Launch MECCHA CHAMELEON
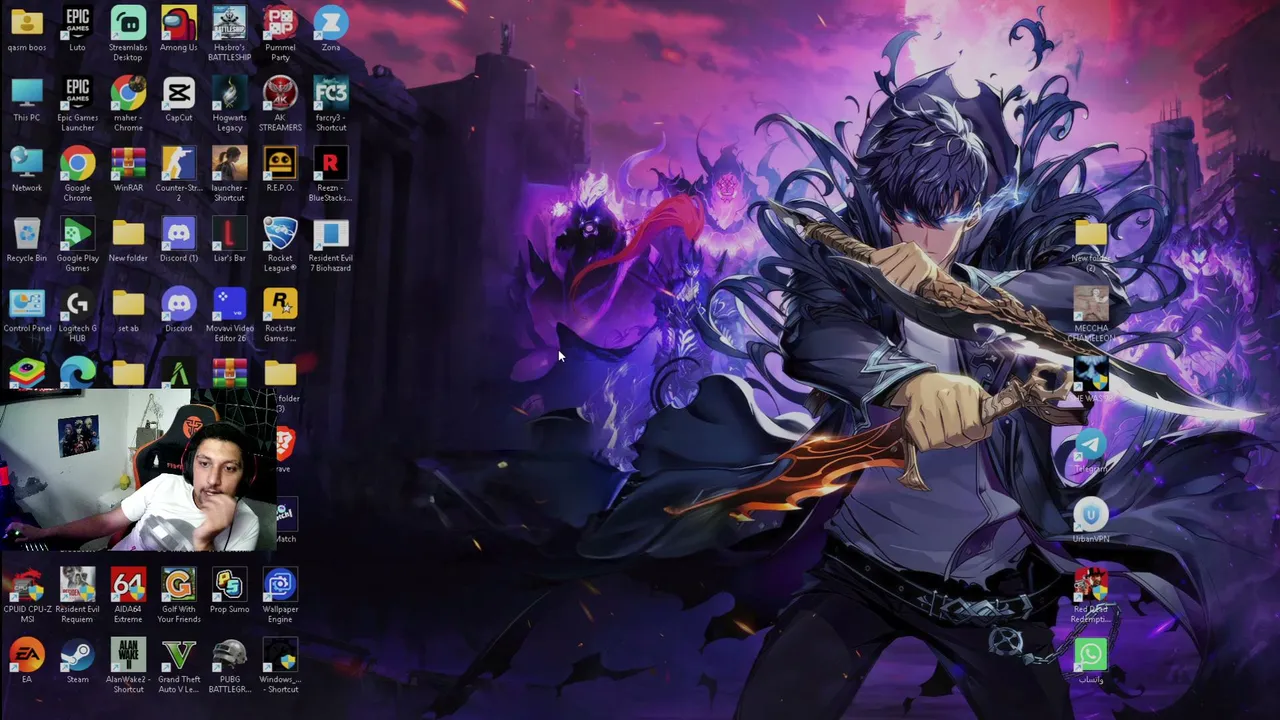The width and height of the screenshot is (1280, 720). point(1091,315)
